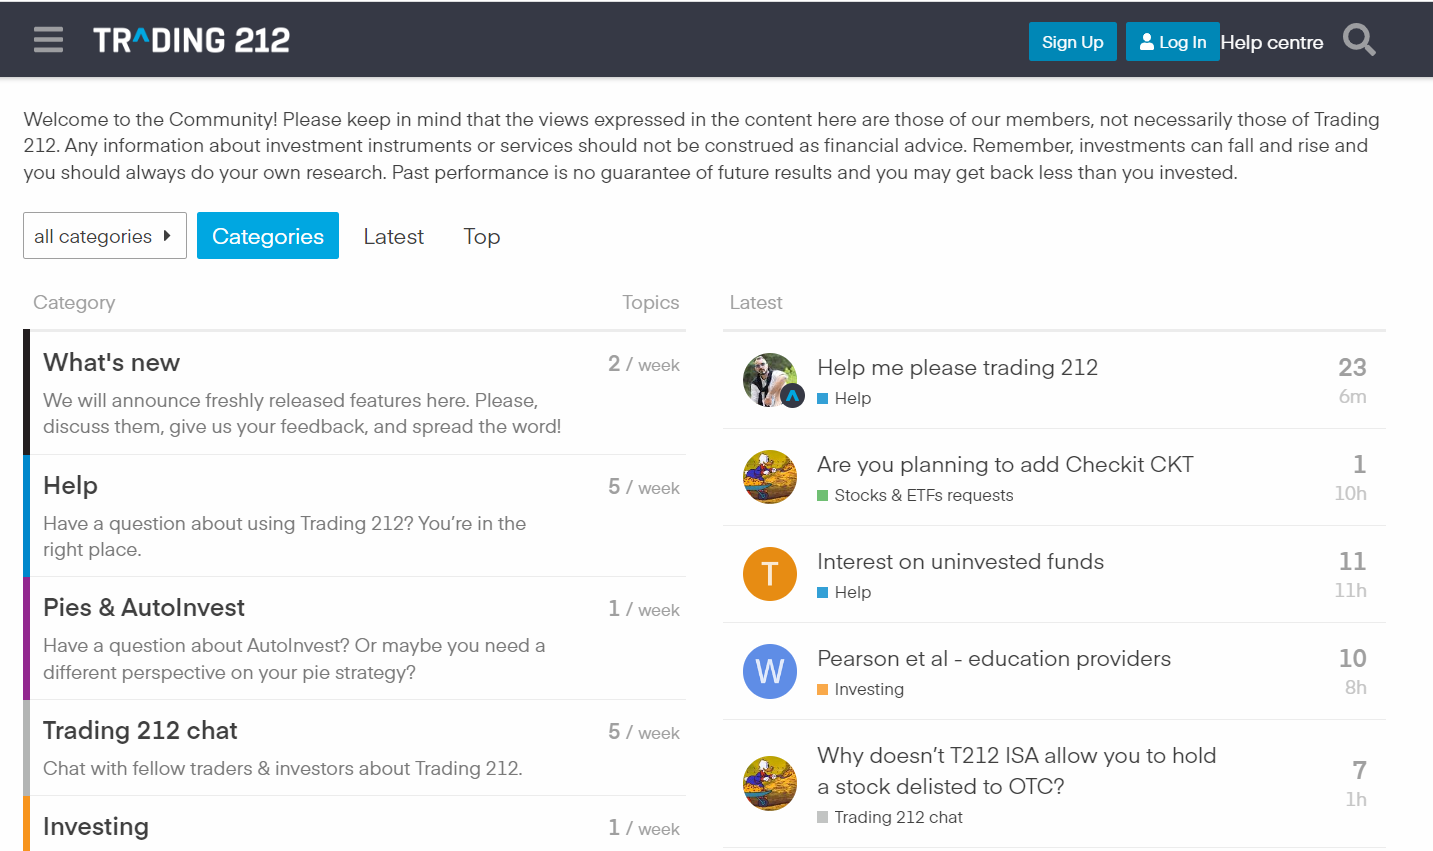Open topic Help me please trading 212
This screenshot has height=851, width=1433.
coord(957,367)
